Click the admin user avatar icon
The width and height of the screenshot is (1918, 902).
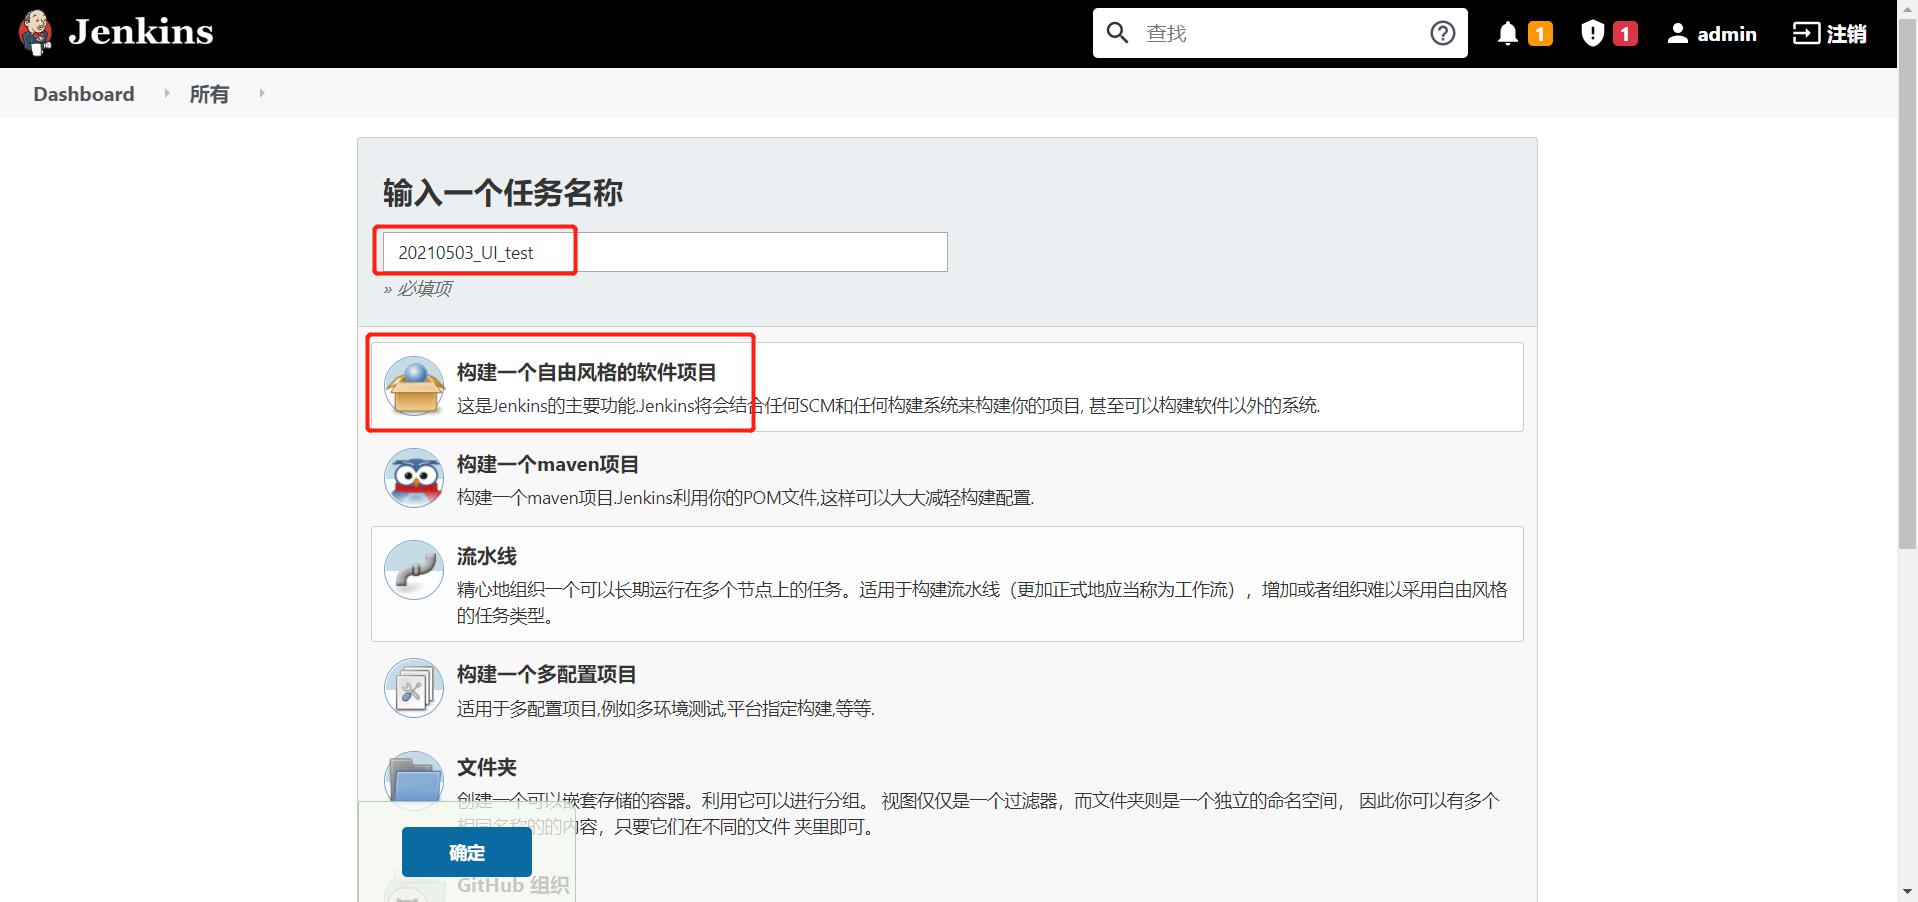pyautogui.click(x=1678, y=34)
